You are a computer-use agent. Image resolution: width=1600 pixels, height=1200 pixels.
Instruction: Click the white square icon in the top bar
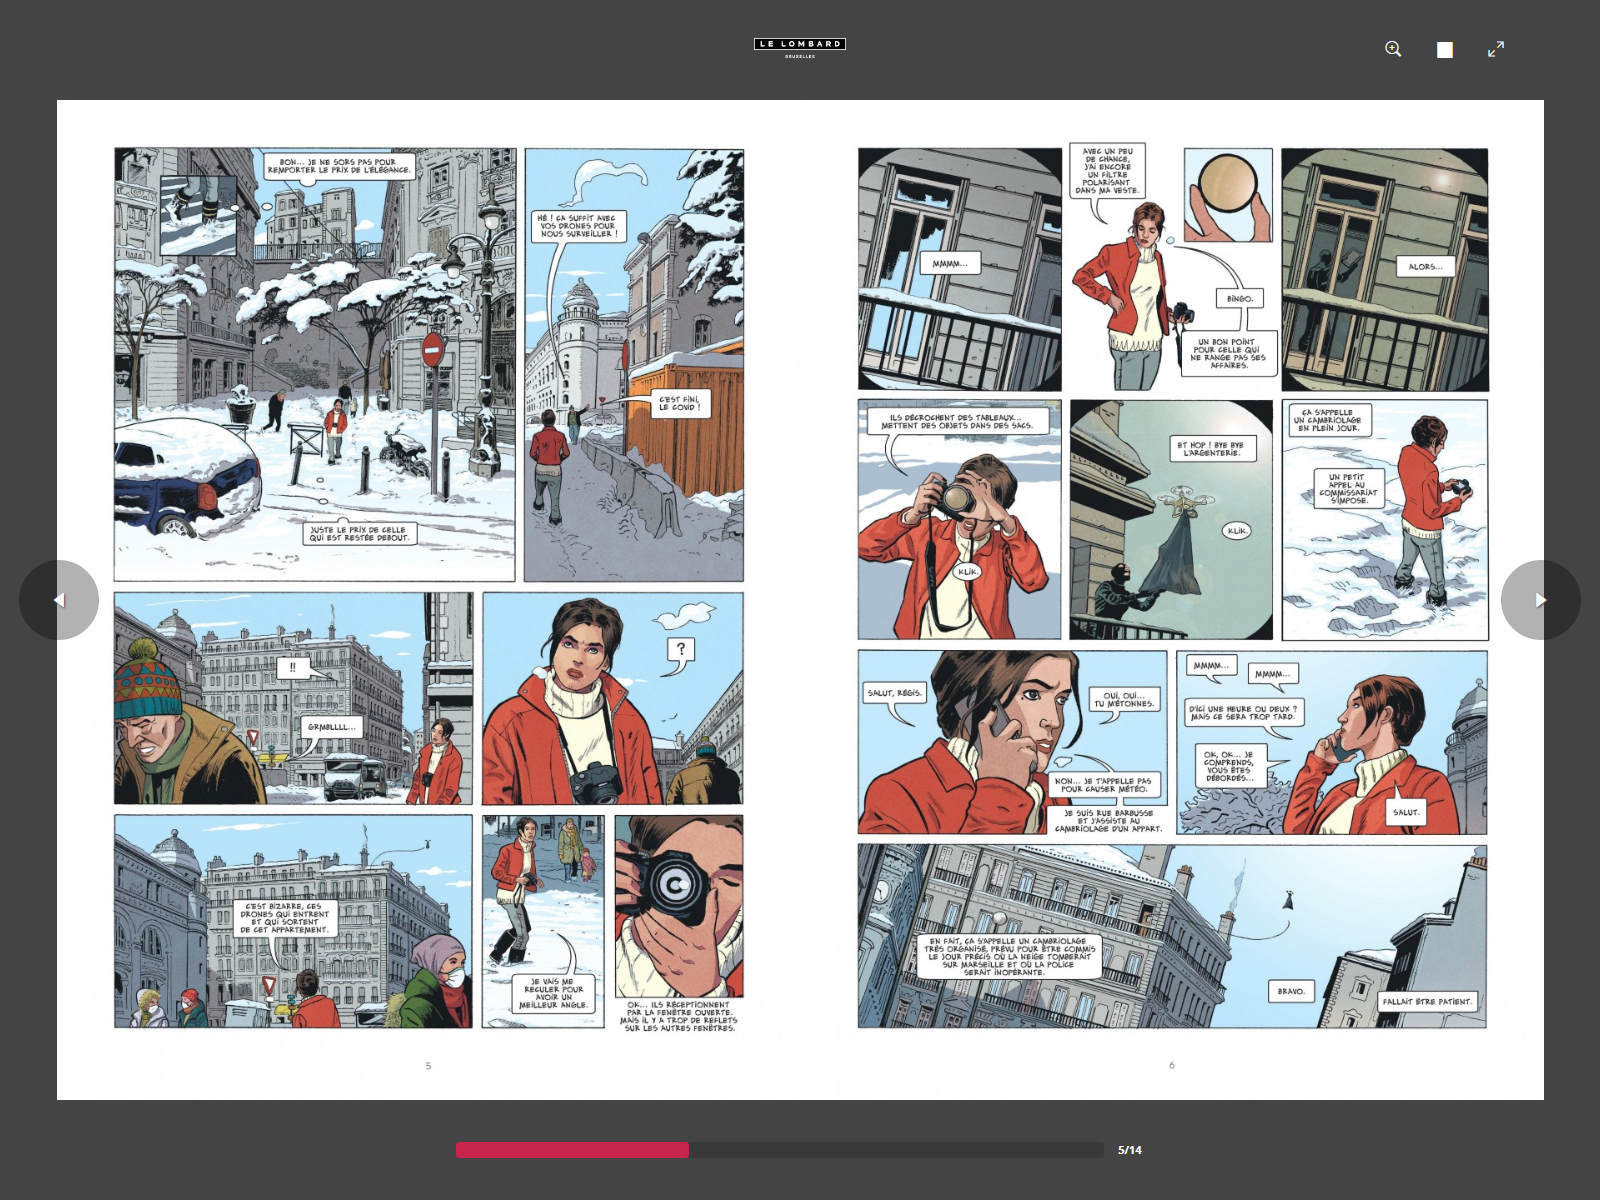(x=1445, y=50)
